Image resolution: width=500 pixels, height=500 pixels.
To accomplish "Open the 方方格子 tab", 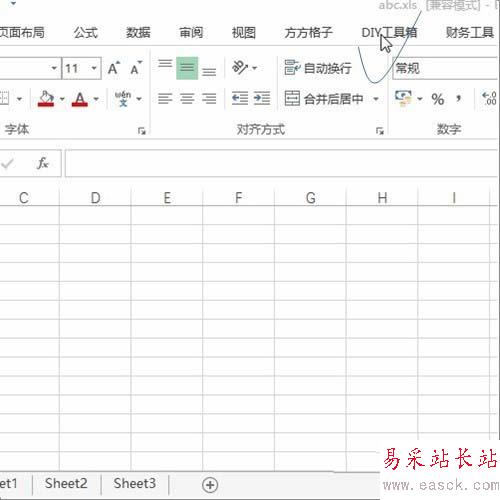I will click(x=308, y=33).
